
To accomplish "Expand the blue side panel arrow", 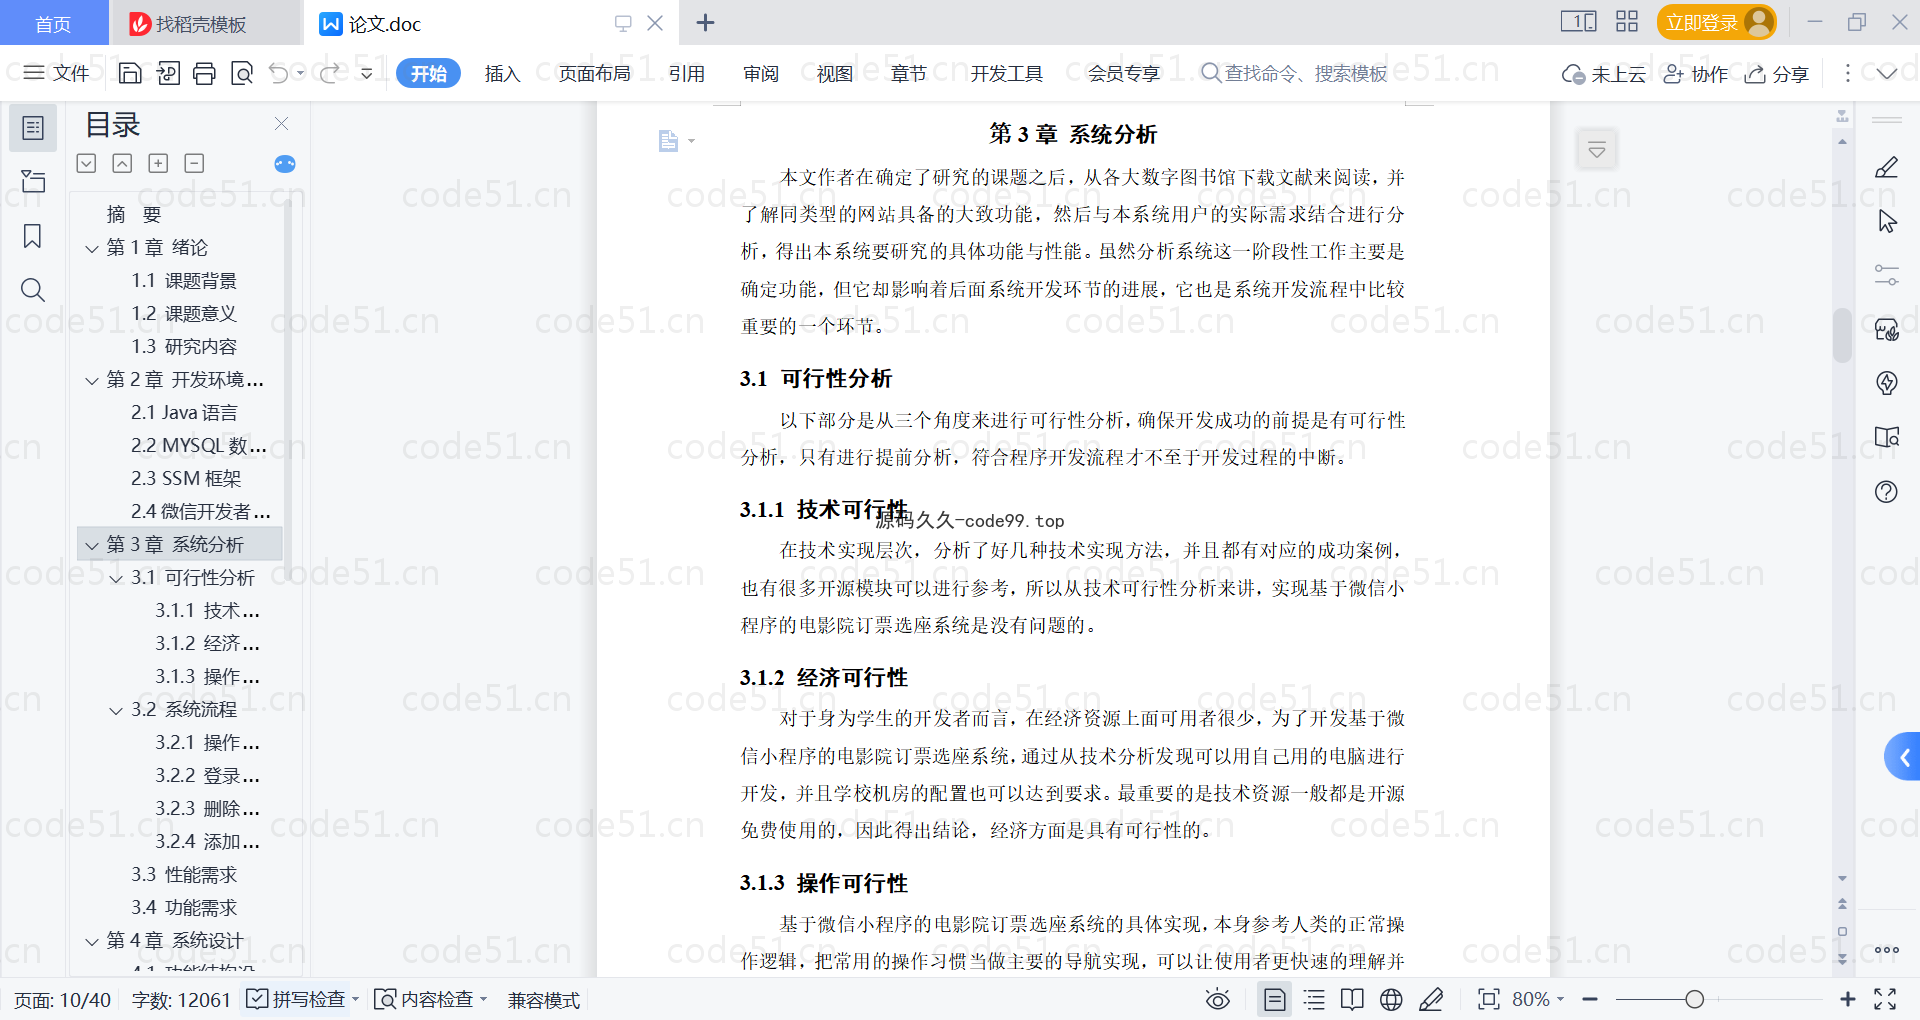I will pos(1903,758).
